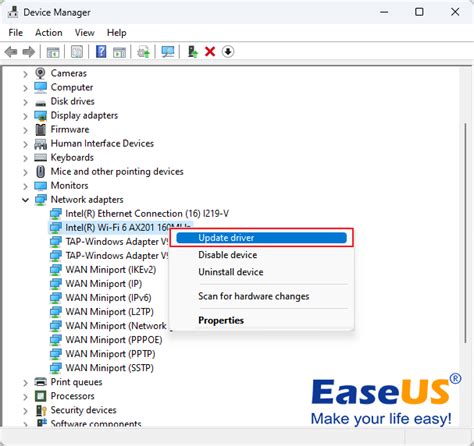The width and height of the screenshot is (474, 446).
Task: Expand the Monitors category
Action: pyautogui.click(x=25, y=186)
